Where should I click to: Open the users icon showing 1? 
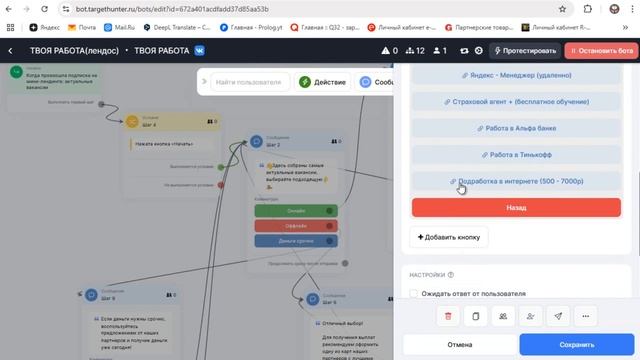pos(440,51)
